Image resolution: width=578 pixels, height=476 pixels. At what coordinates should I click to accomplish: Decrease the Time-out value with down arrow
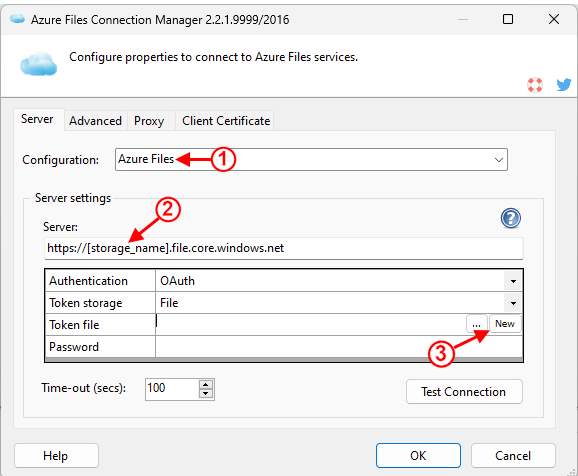pos(206,394)
